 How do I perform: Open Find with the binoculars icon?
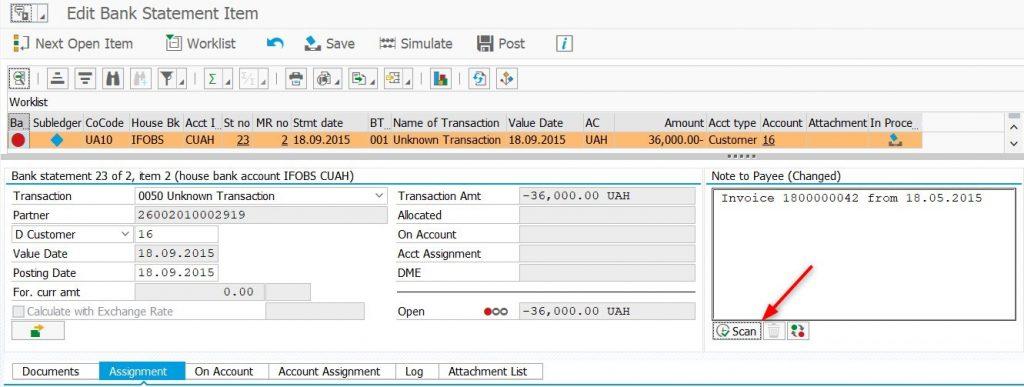click(112, 79)
